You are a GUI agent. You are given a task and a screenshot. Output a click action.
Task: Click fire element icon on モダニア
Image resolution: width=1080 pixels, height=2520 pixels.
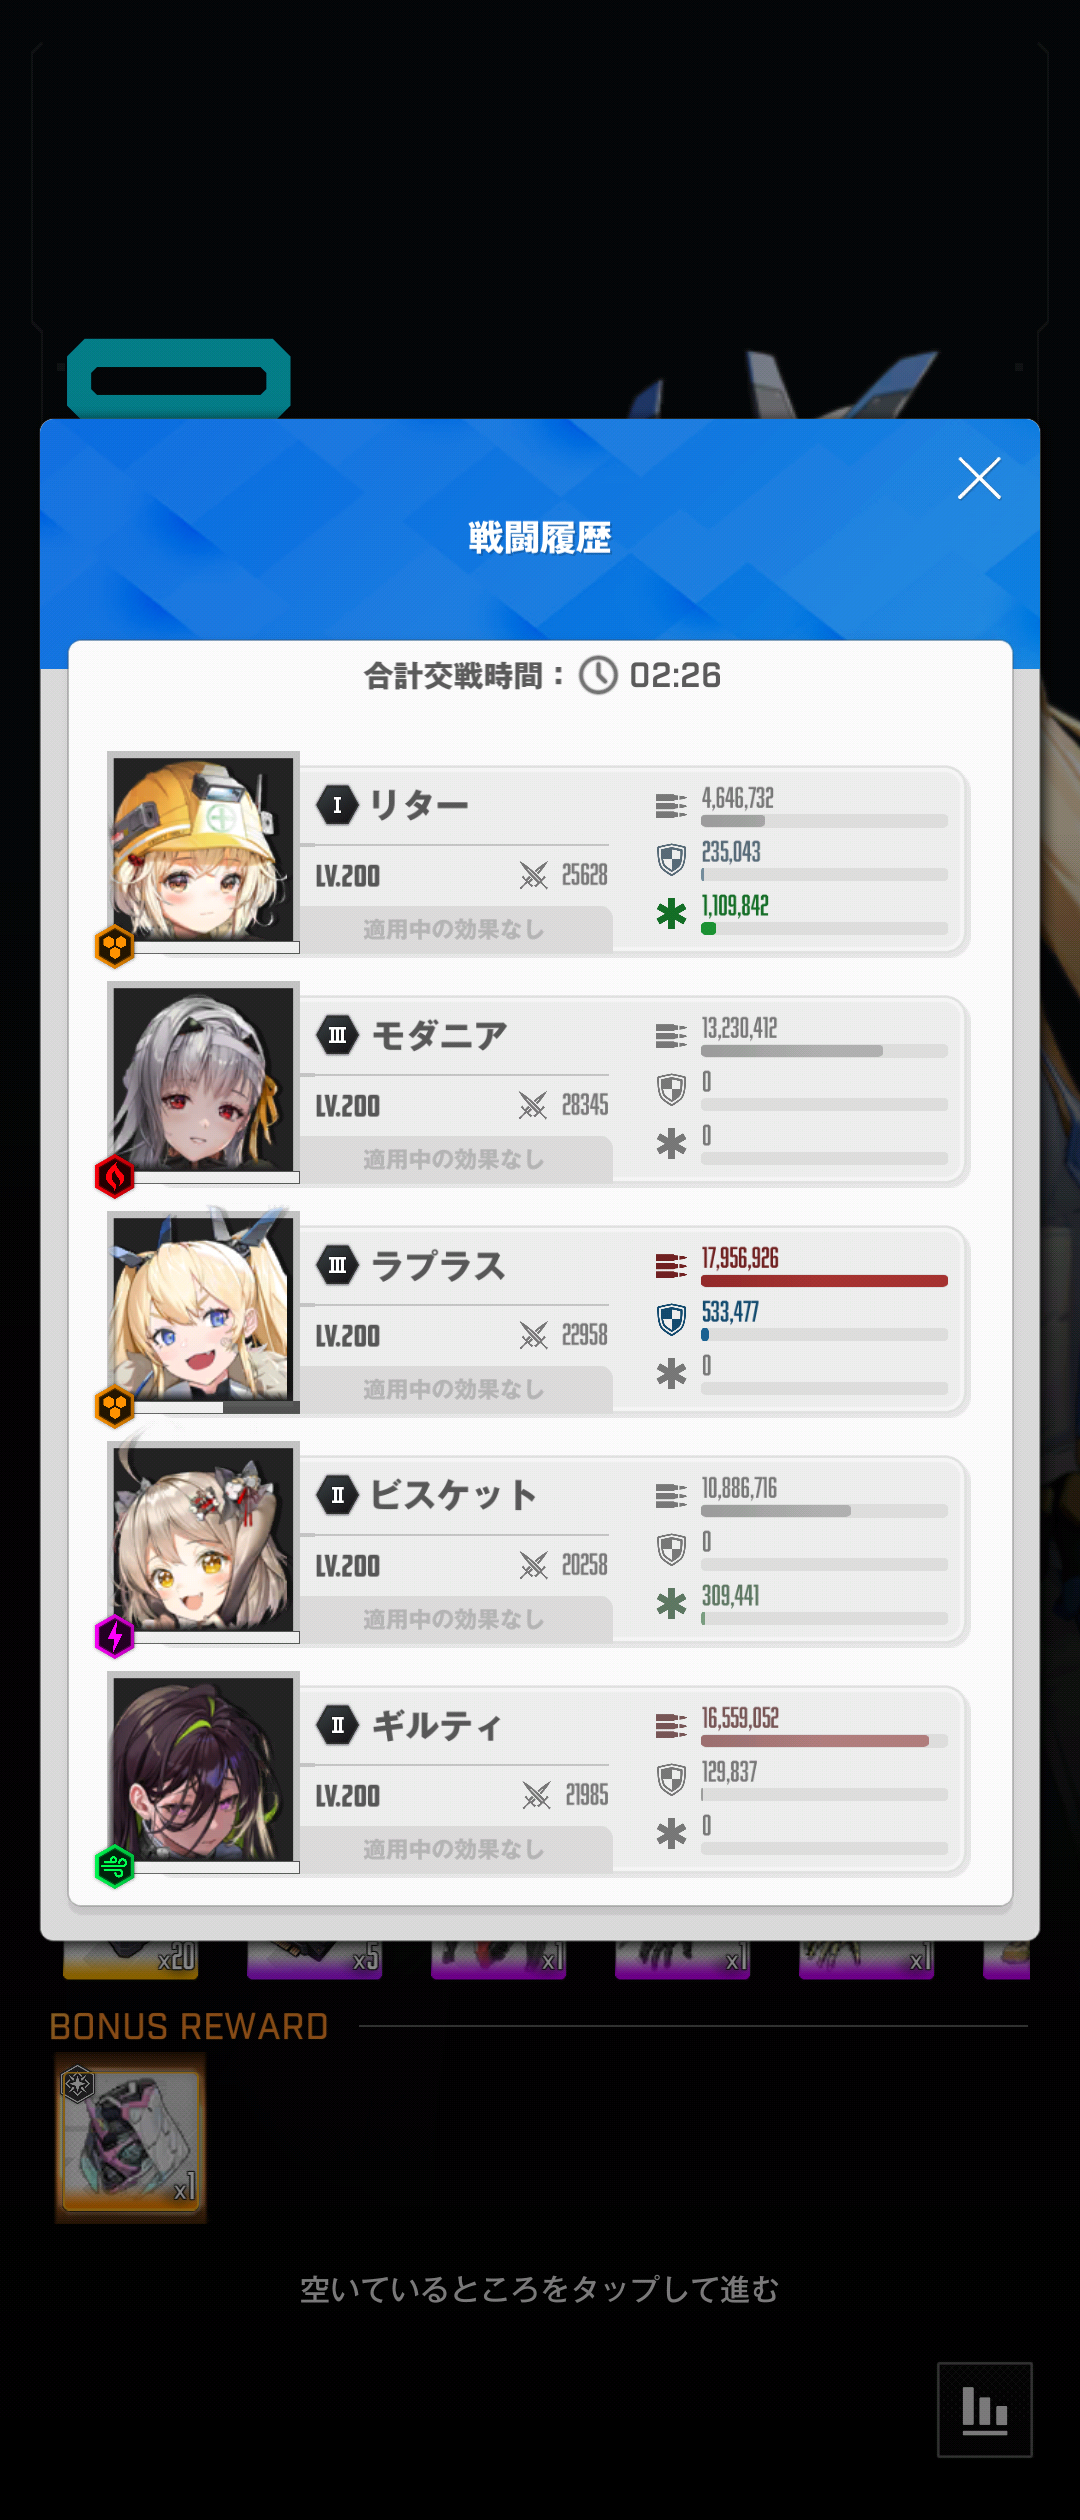click(x=115, y=1176)
